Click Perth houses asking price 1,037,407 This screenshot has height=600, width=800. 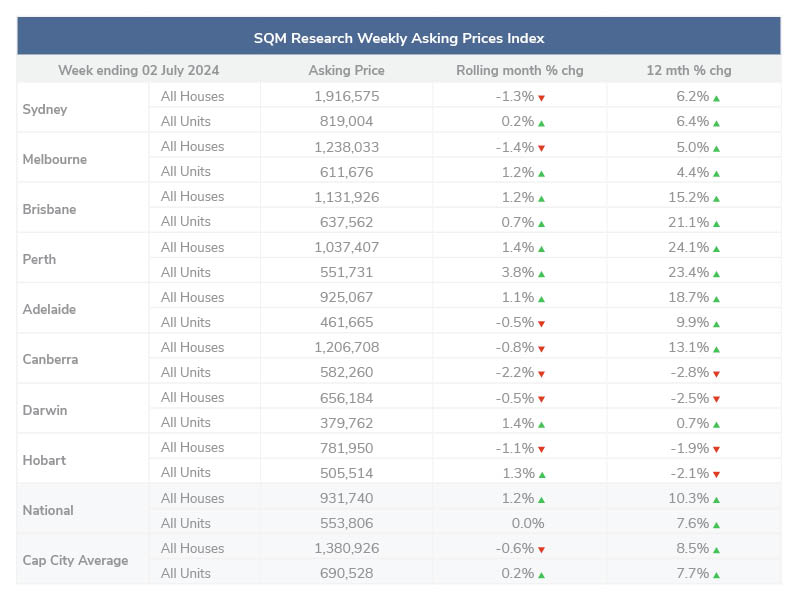pos(346,247)
